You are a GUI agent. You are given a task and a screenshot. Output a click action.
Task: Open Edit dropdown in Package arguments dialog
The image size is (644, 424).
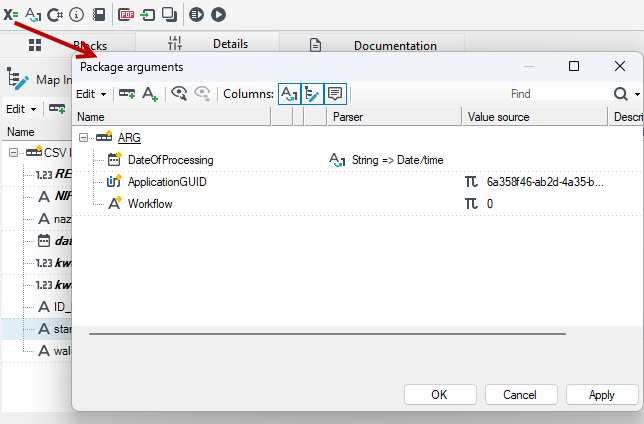tap(91, 94)
